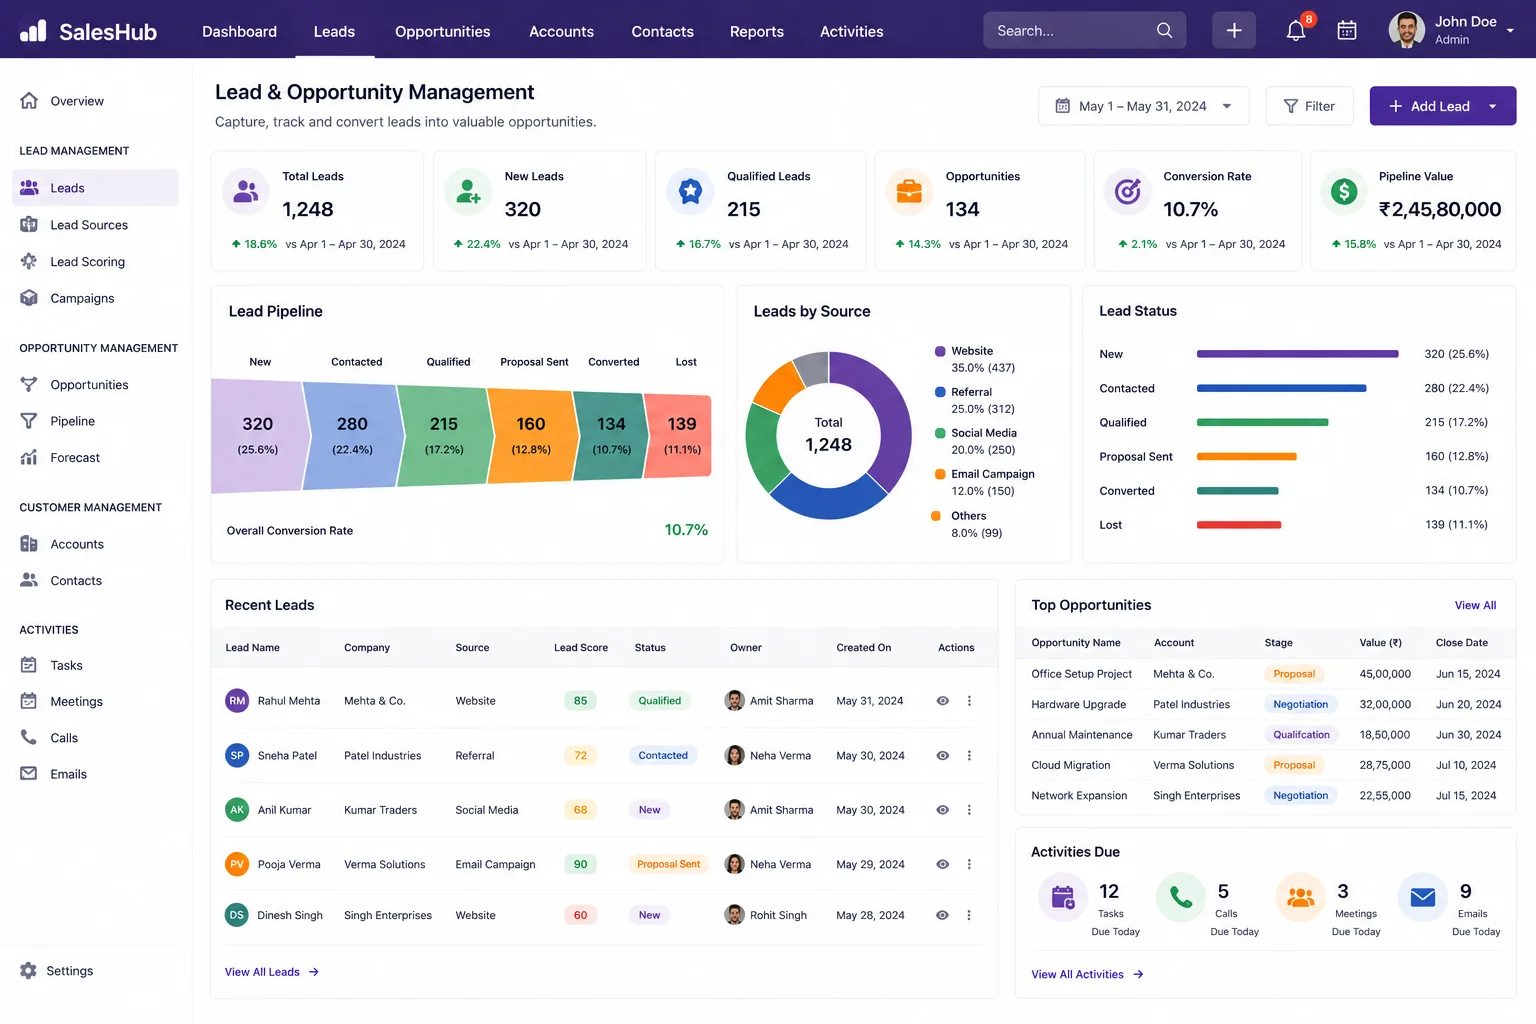Click the plus quick-add icon
Viewport: 1536px width, 1024px height.
pos(1234,31)
